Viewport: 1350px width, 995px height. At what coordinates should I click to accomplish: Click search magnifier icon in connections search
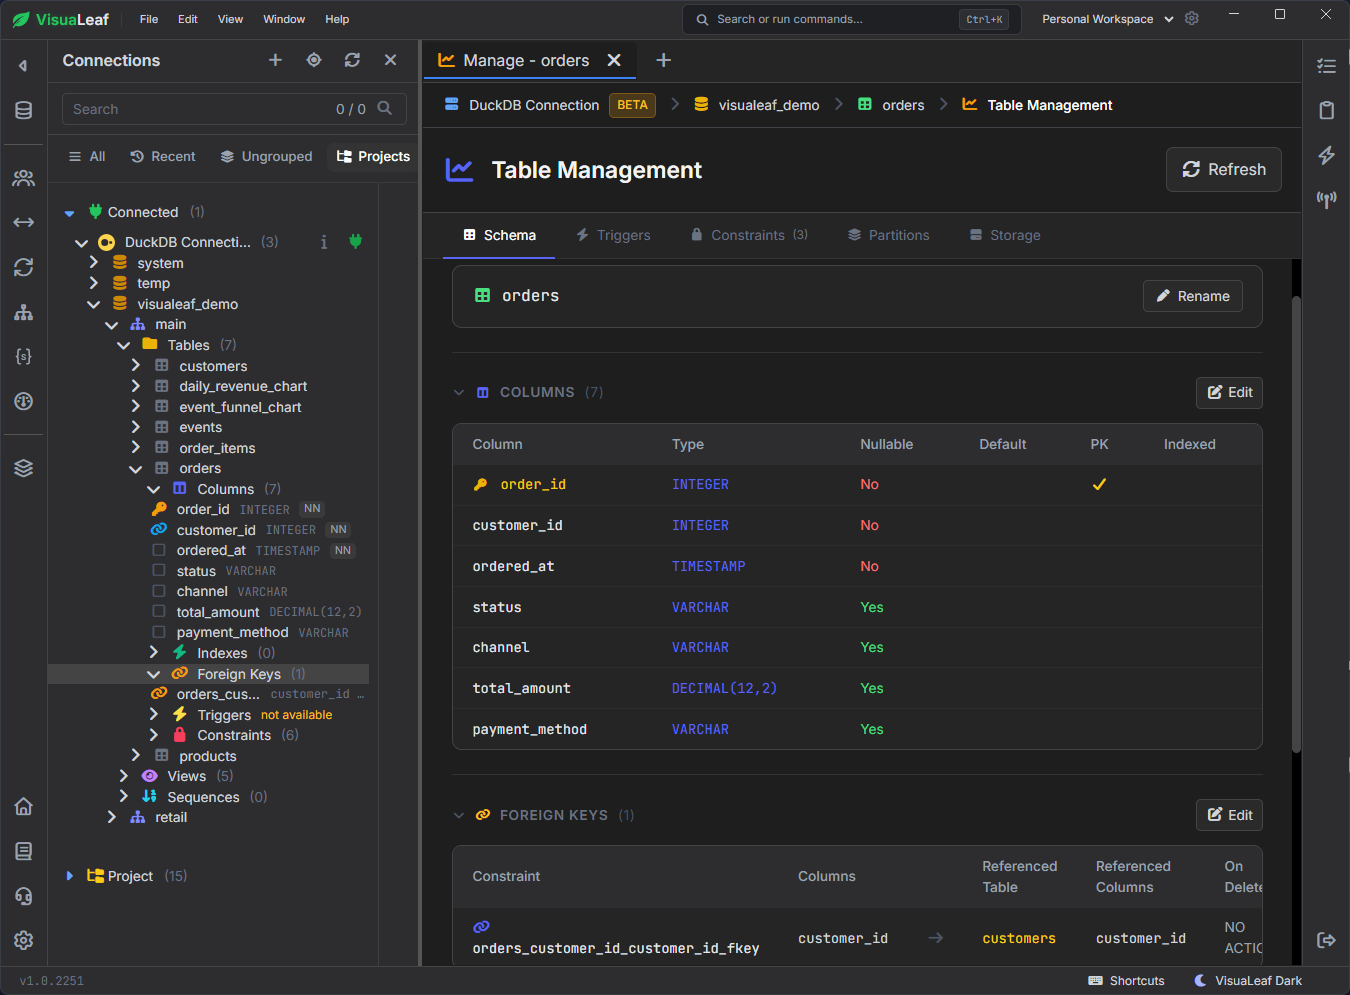[385, 108]
